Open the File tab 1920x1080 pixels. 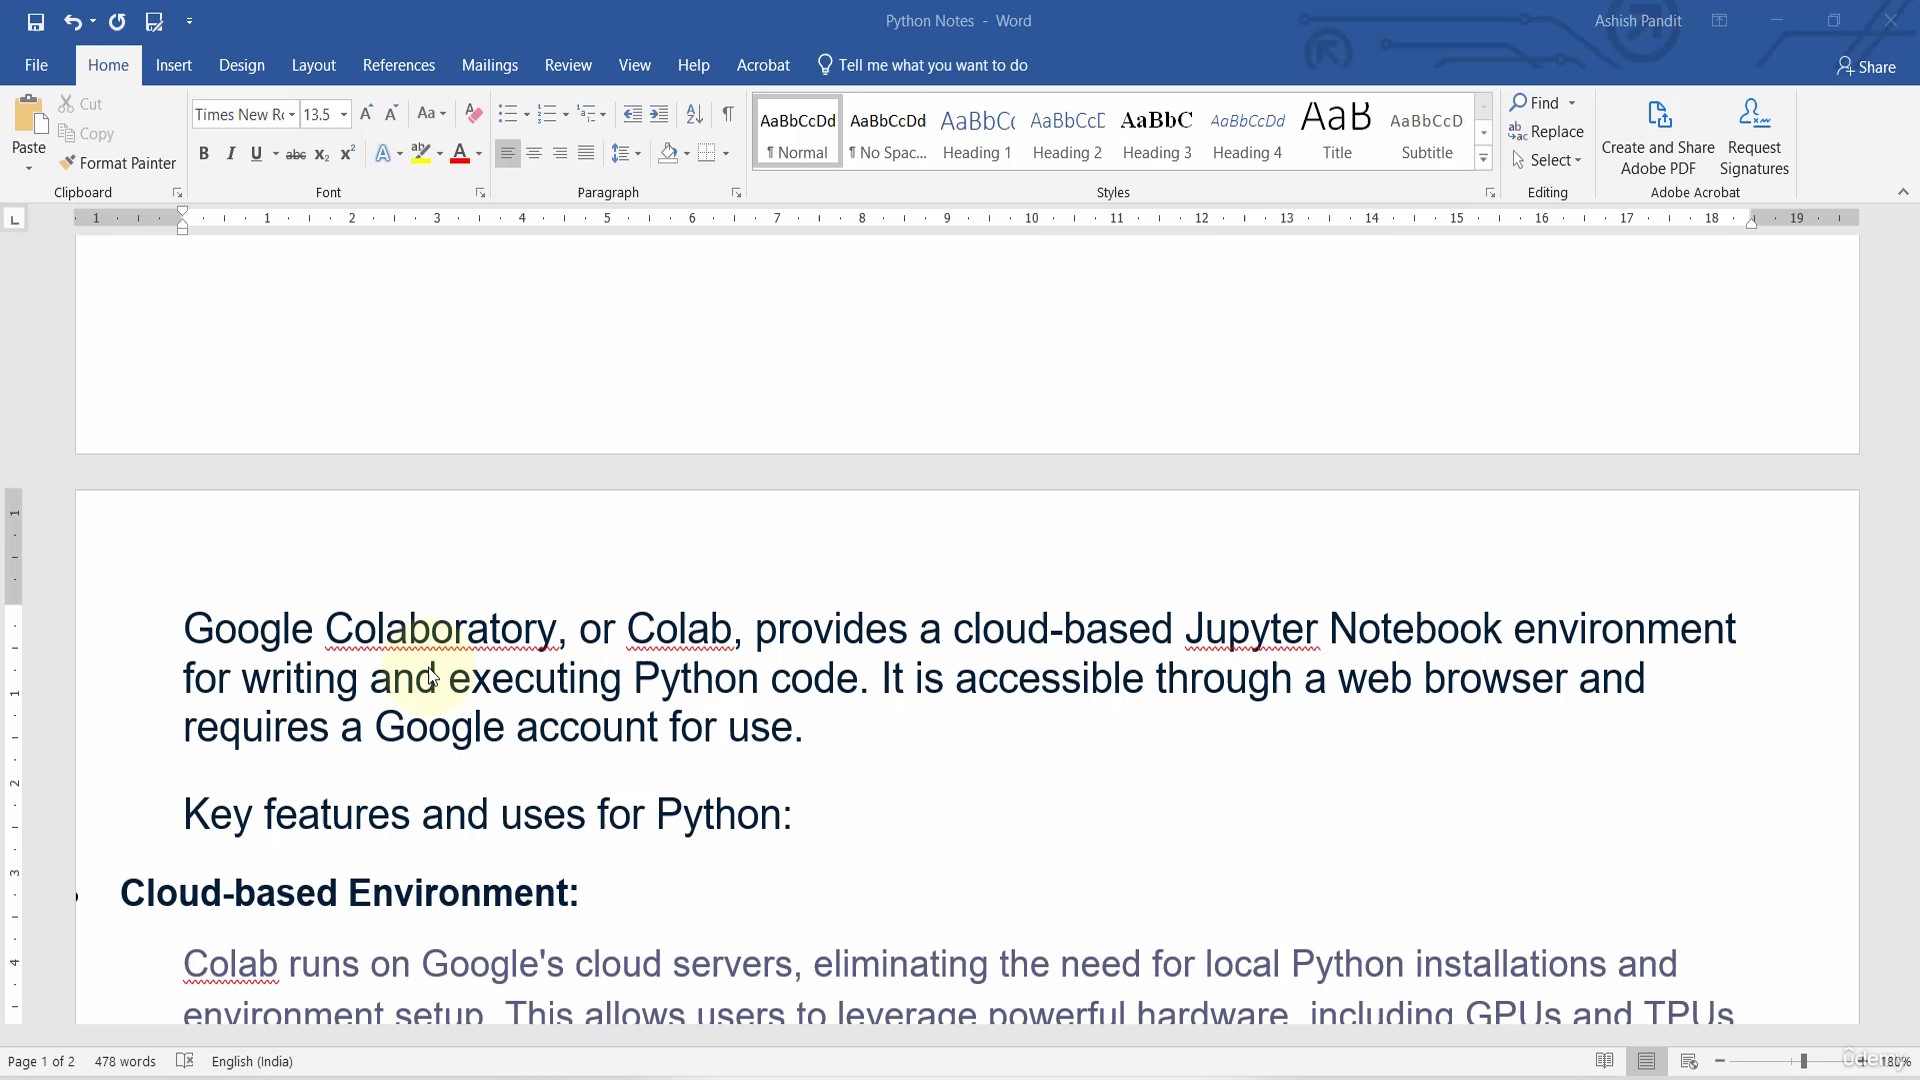click(37, 65)
